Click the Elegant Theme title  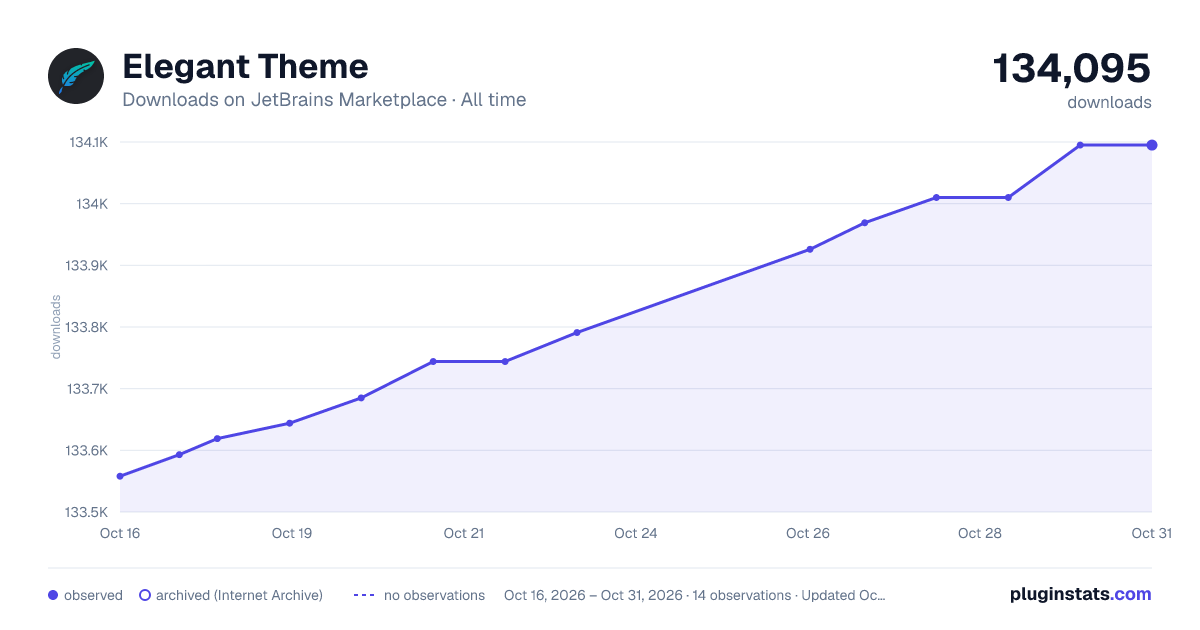click(x=245, y=67)
